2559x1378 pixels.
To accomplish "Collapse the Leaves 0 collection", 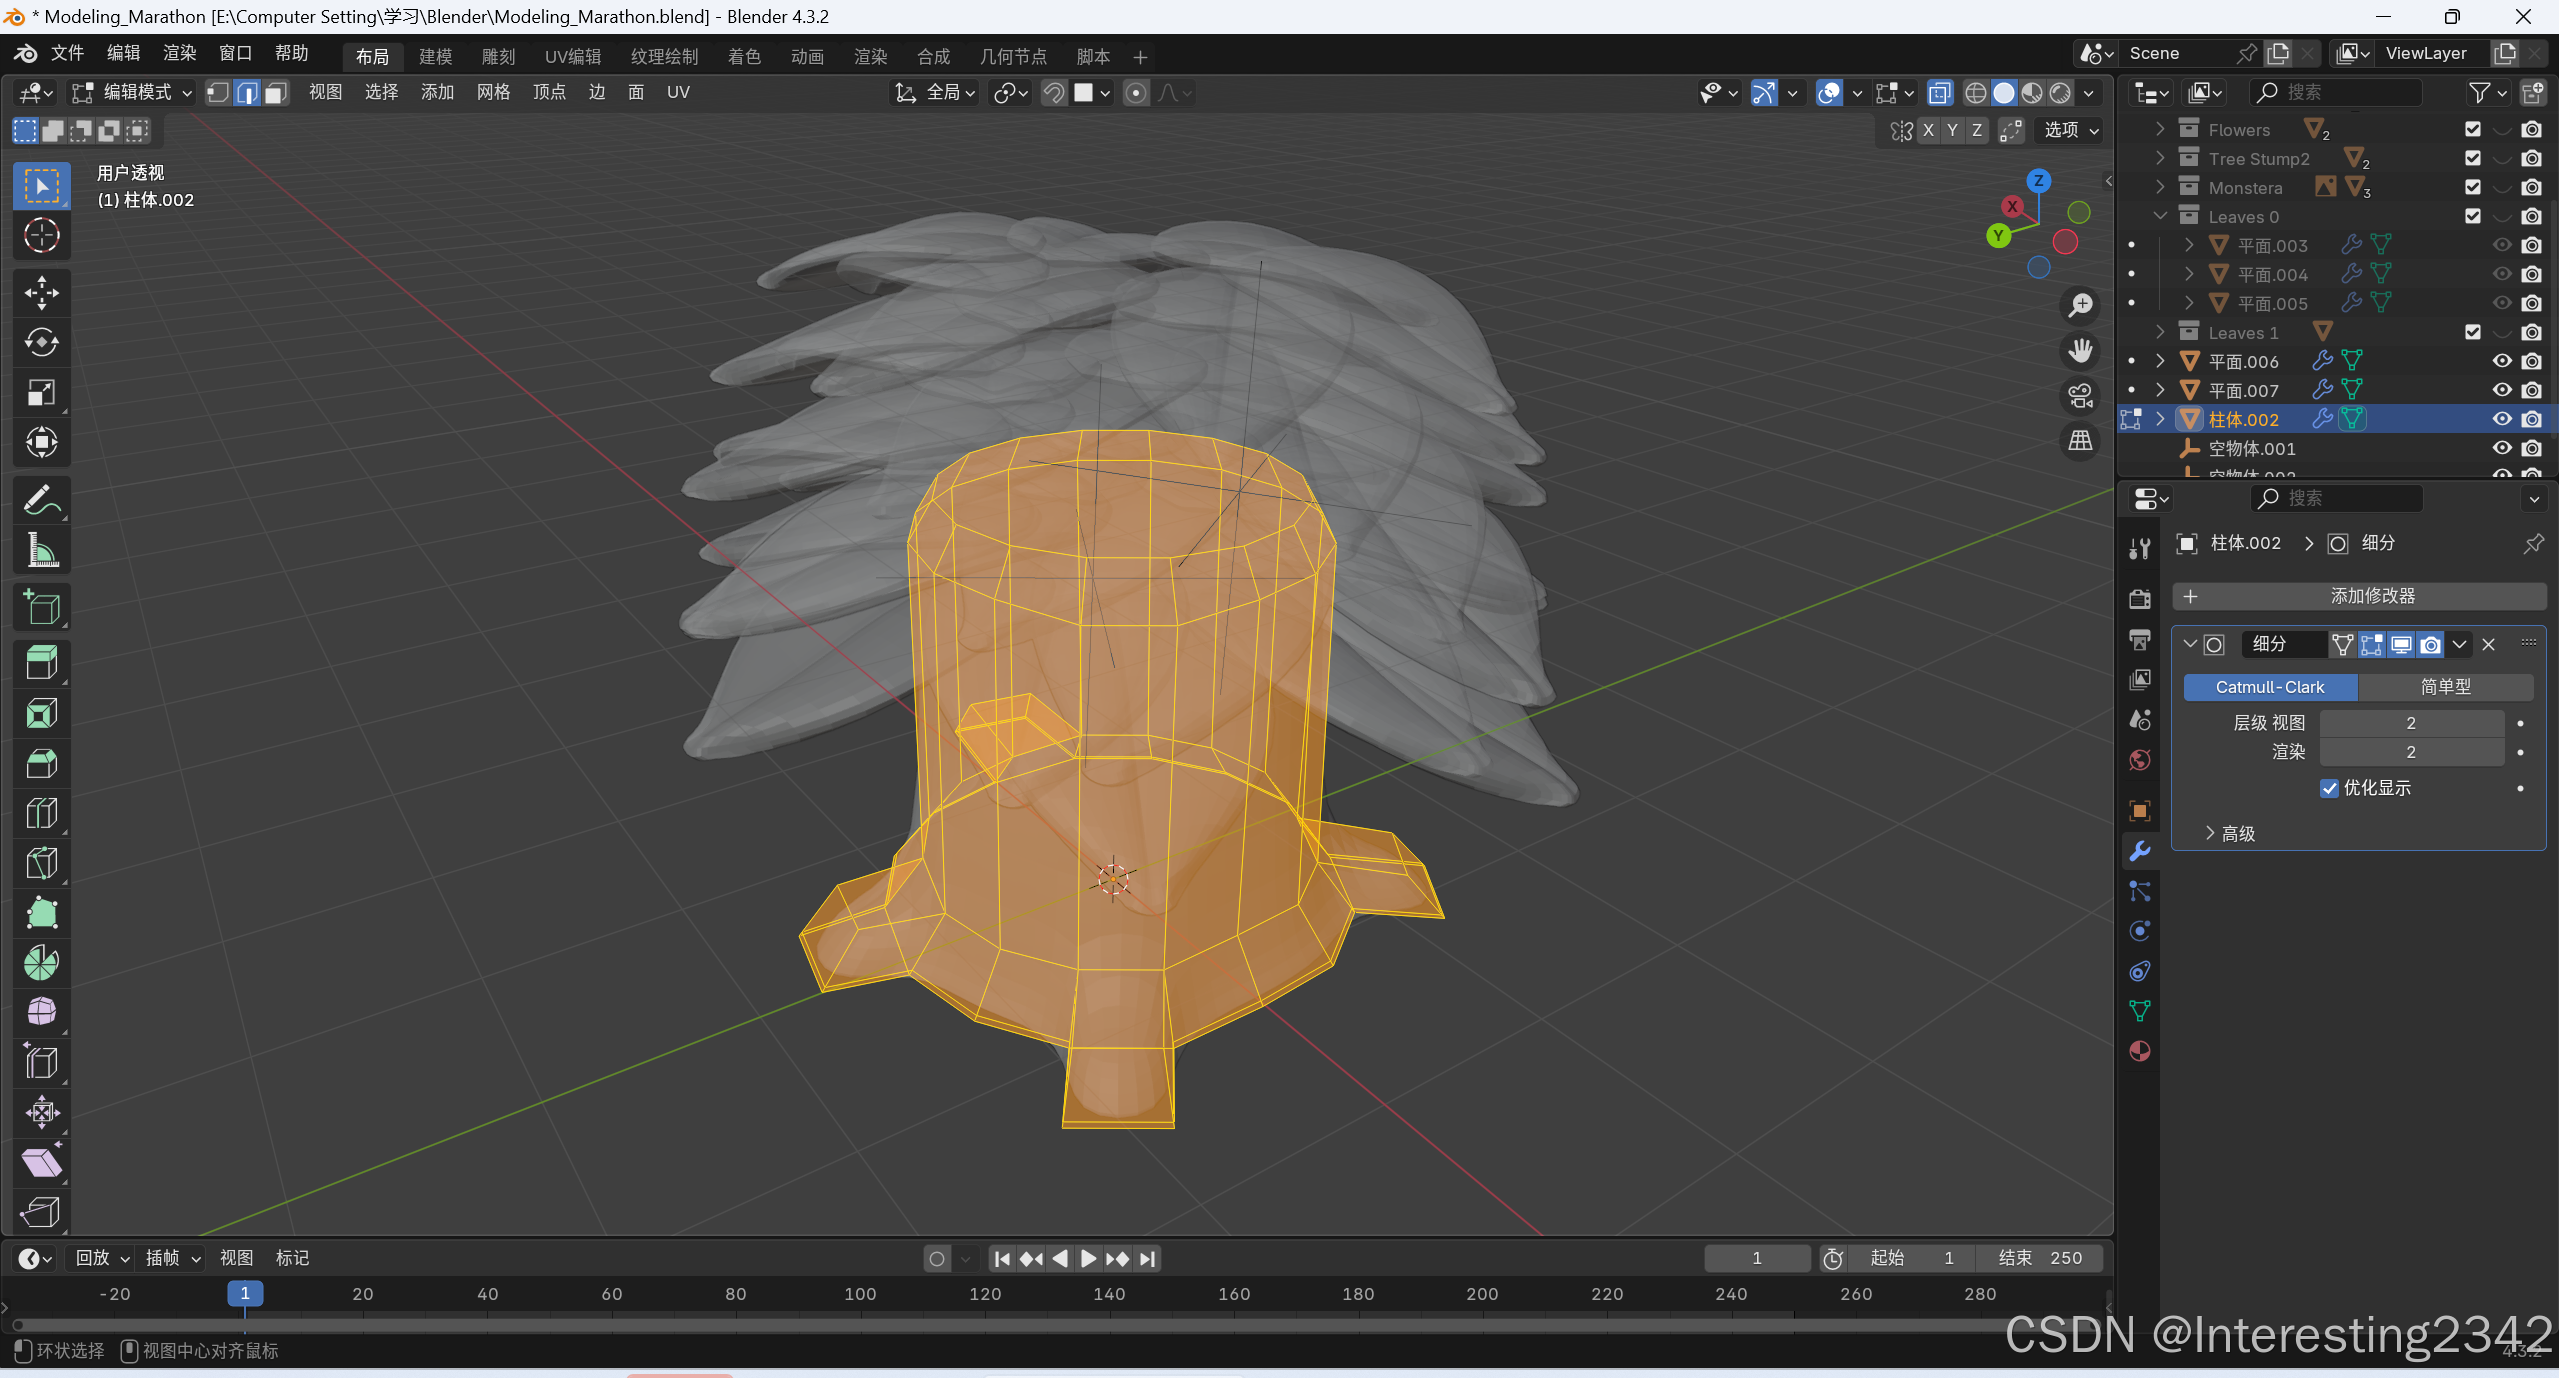I will 2160,217.
